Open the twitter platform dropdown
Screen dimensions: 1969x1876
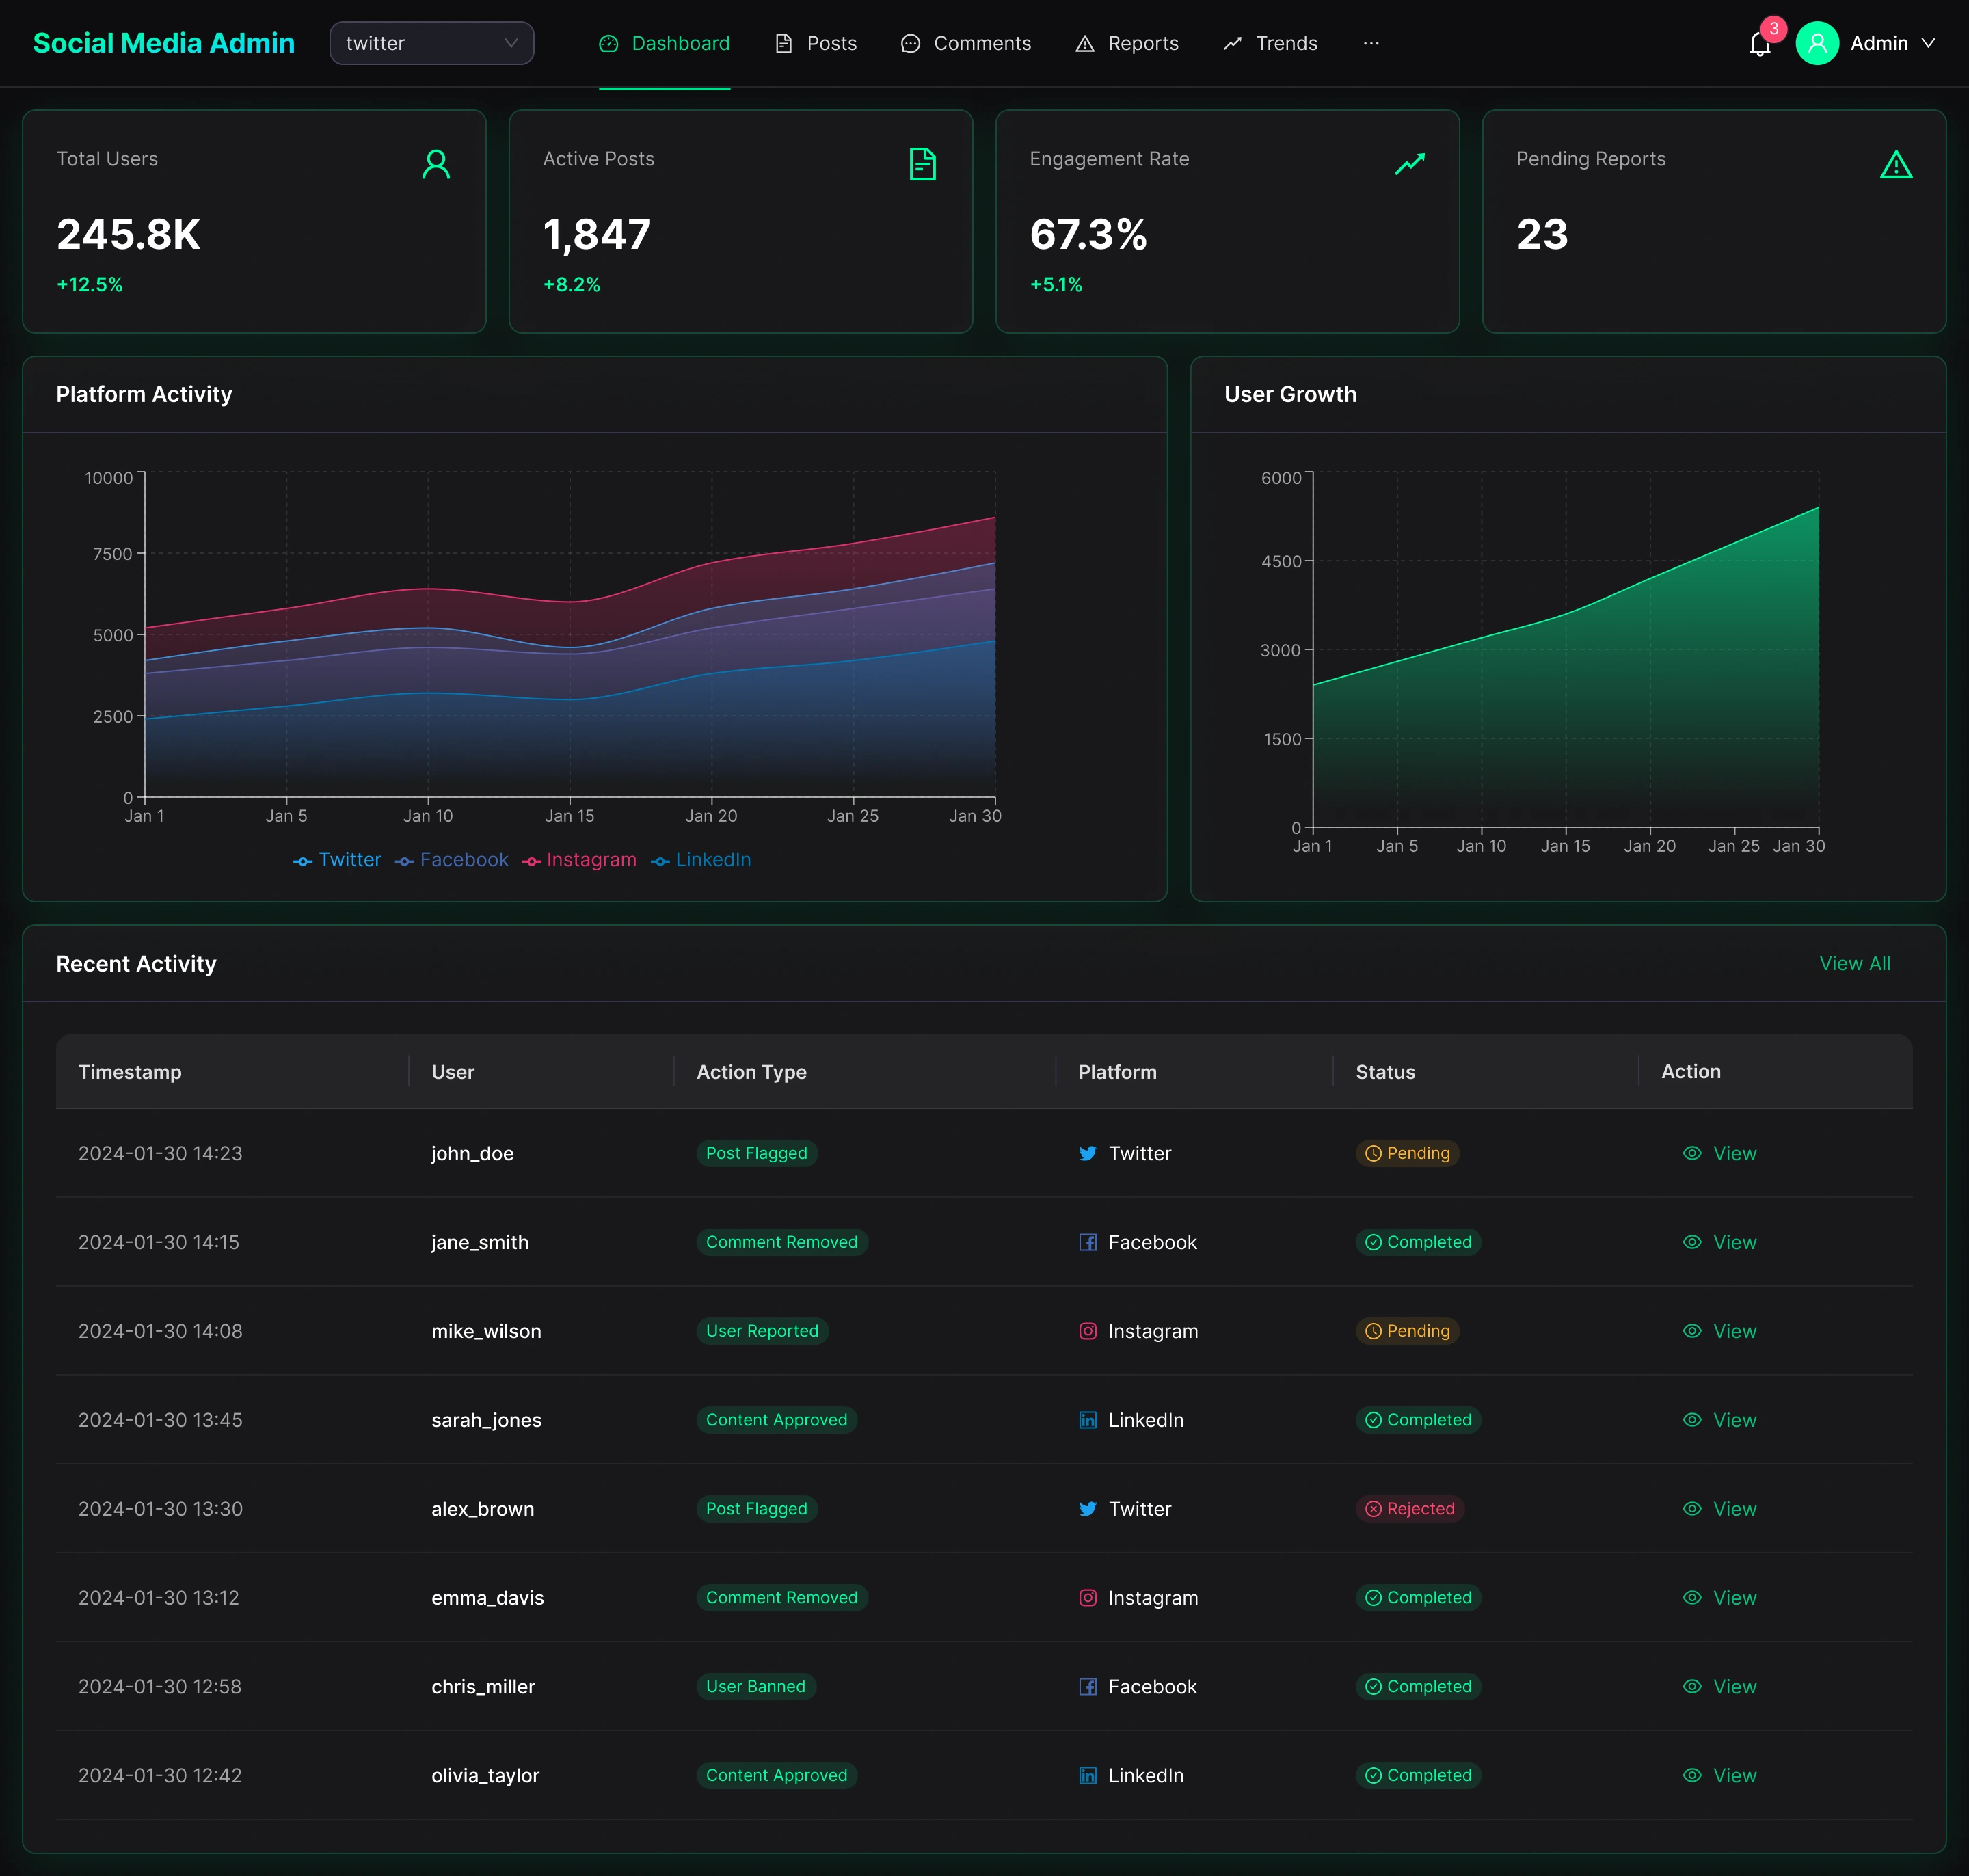tap(431, 43)
